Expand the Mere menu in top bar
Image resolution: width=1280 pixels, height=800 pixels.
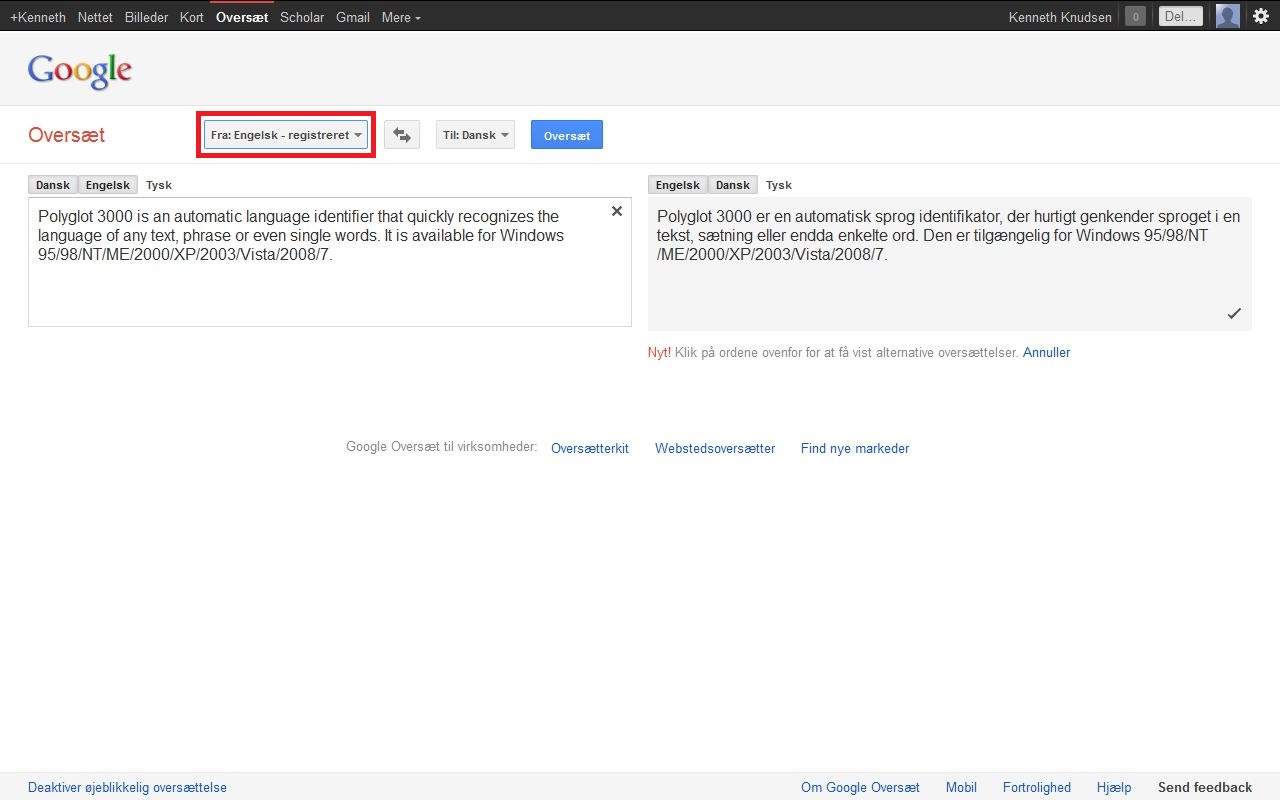click(401, 17)
